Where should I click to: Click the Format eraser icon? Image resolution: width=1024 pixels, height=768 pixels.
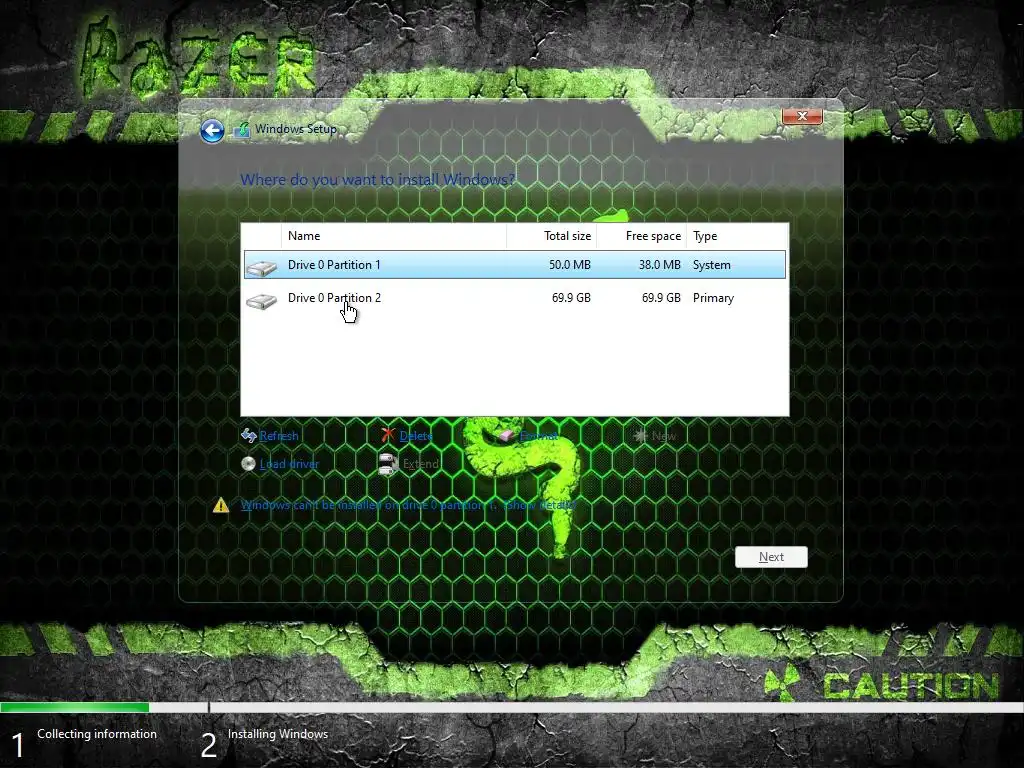click(507, 436)
